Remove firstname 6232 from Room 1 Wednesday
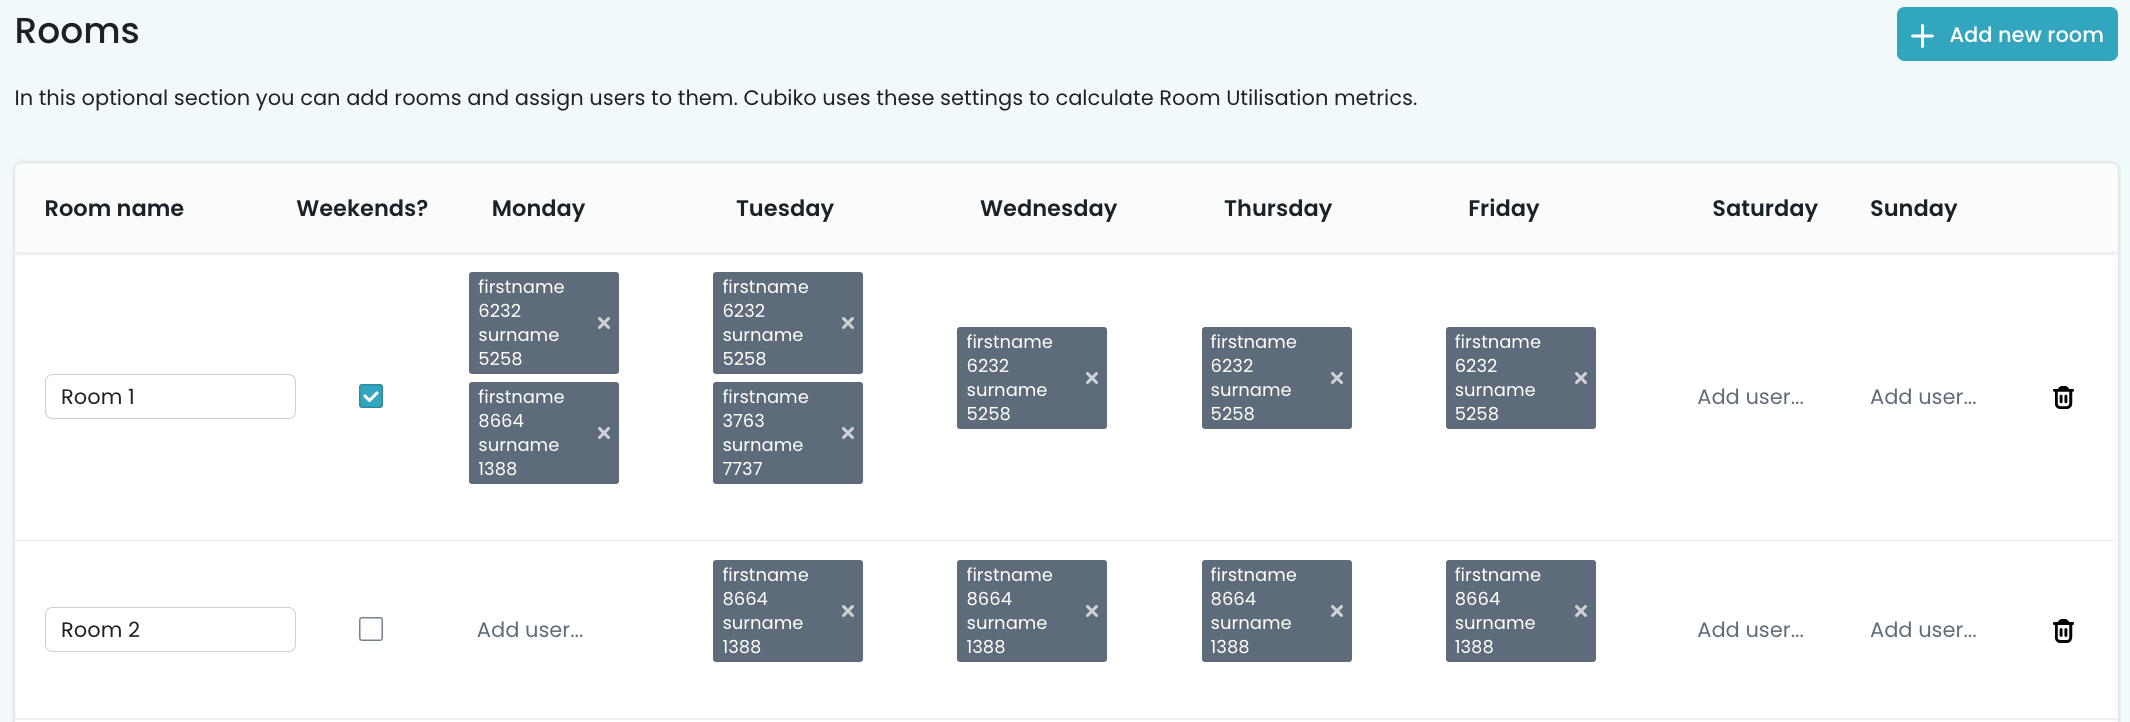The width and height of the screenshot is (2130, 722). pyautogui.click(x=1092, y=378)
